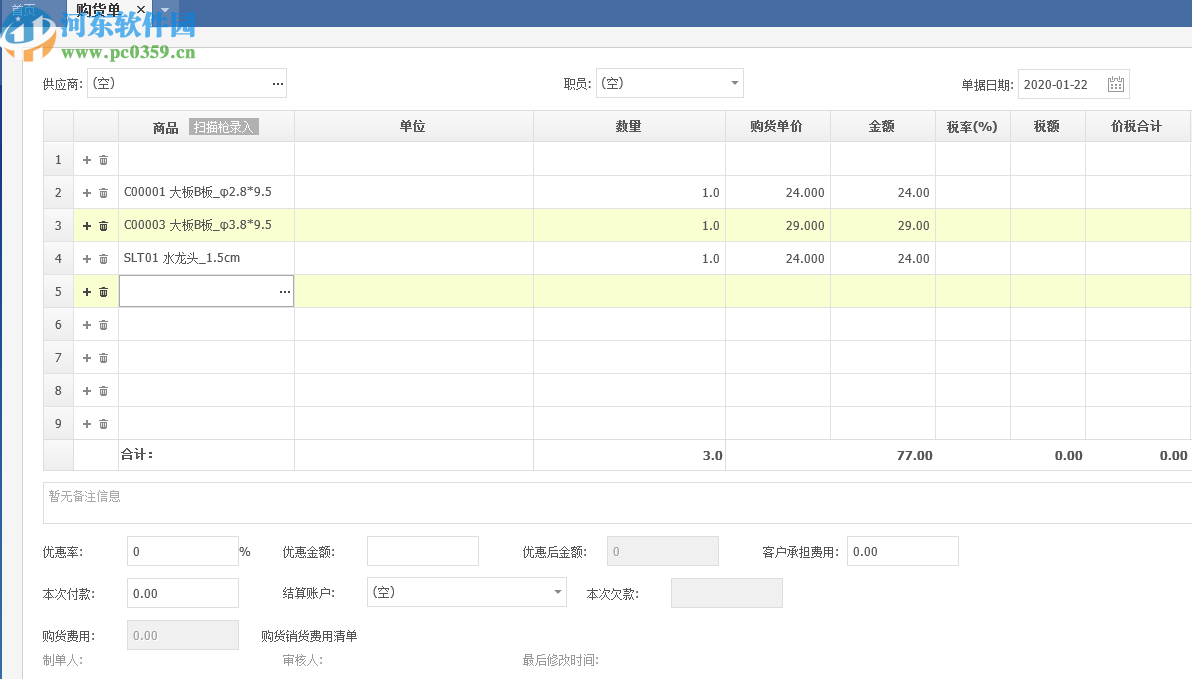Screen dimensions: 1192x679
Task: Delete the SLT01 row with its trash icon
Action: (103, 258)
